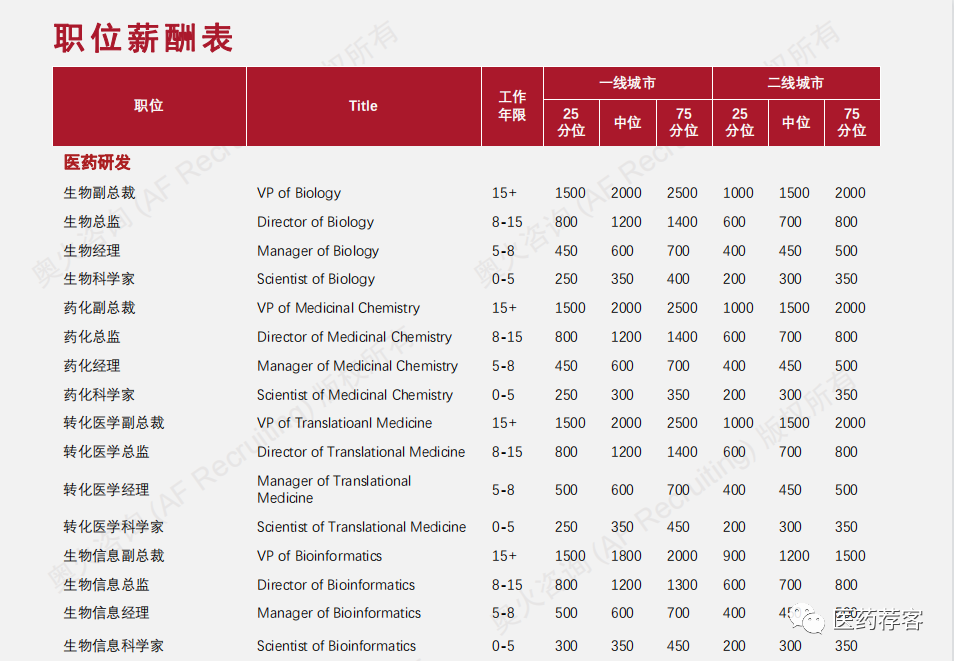Image resolution: width=954 pixels, height=661 pixels.
Task: Click 75分位 header under 一线城市
Action: point(684,122)
